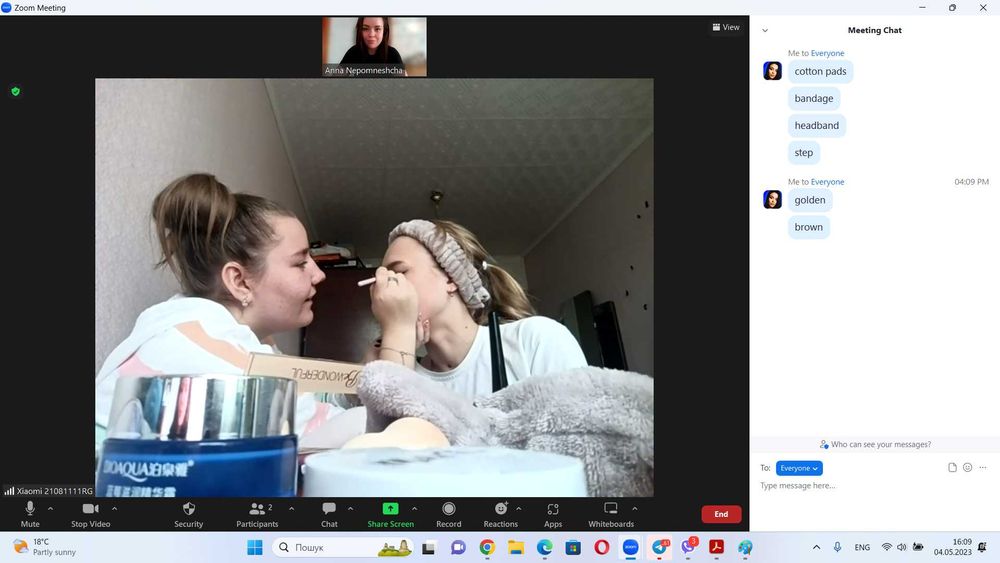Open Task View in the taskbar
The image size is (1000, 563).
(x=429, y=547)
